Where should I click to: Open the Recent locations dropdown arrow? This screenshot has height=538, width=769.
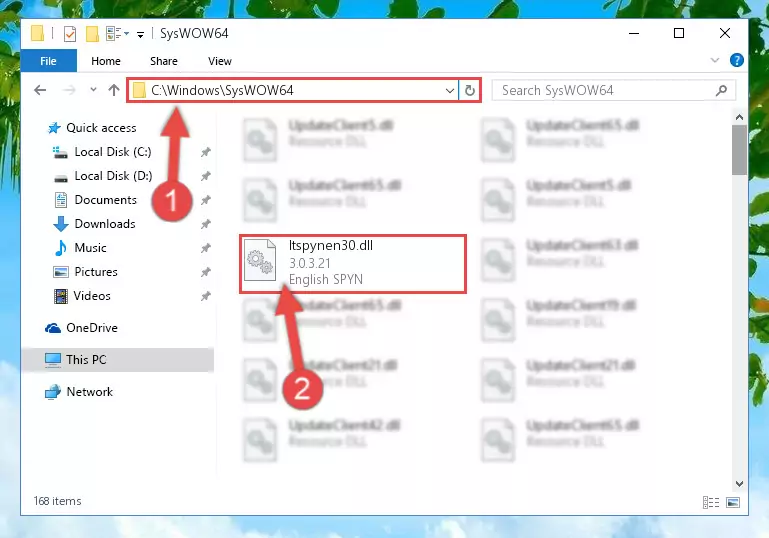(93, 90)
